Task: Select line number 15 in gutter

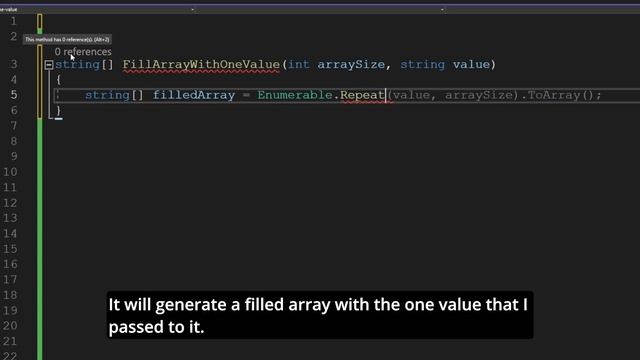Action: click(x=11, y=249)
